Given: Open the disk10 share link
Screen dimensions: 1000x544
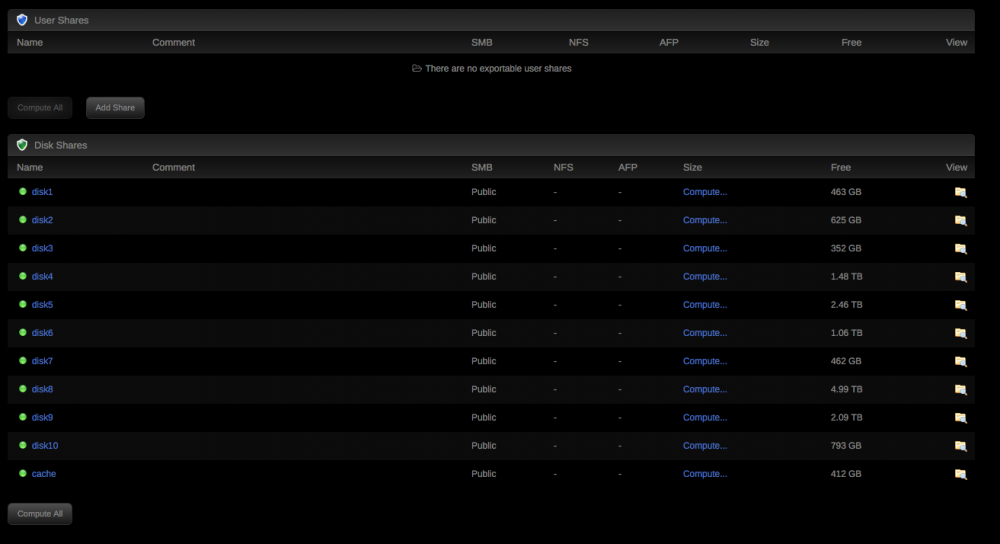Looking at the screenshot, I should [x=45, y=445].
